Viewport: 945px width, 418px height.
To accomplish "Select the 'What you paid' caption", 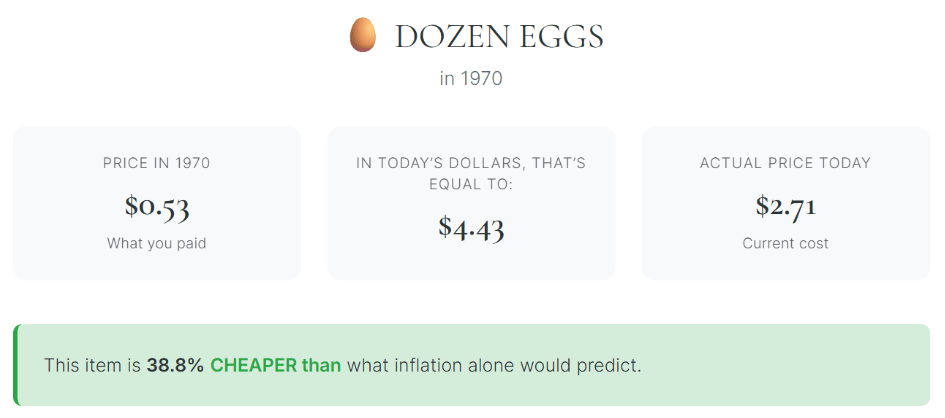I will point(157,243).
